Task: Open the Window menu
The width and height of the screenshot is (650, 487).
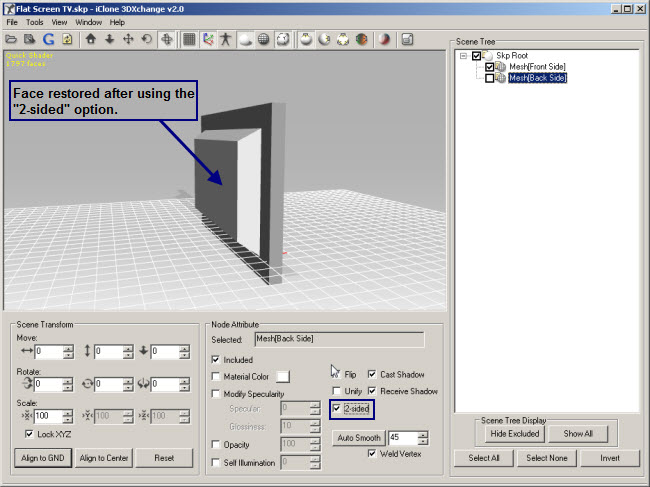Action: point(88,22)
